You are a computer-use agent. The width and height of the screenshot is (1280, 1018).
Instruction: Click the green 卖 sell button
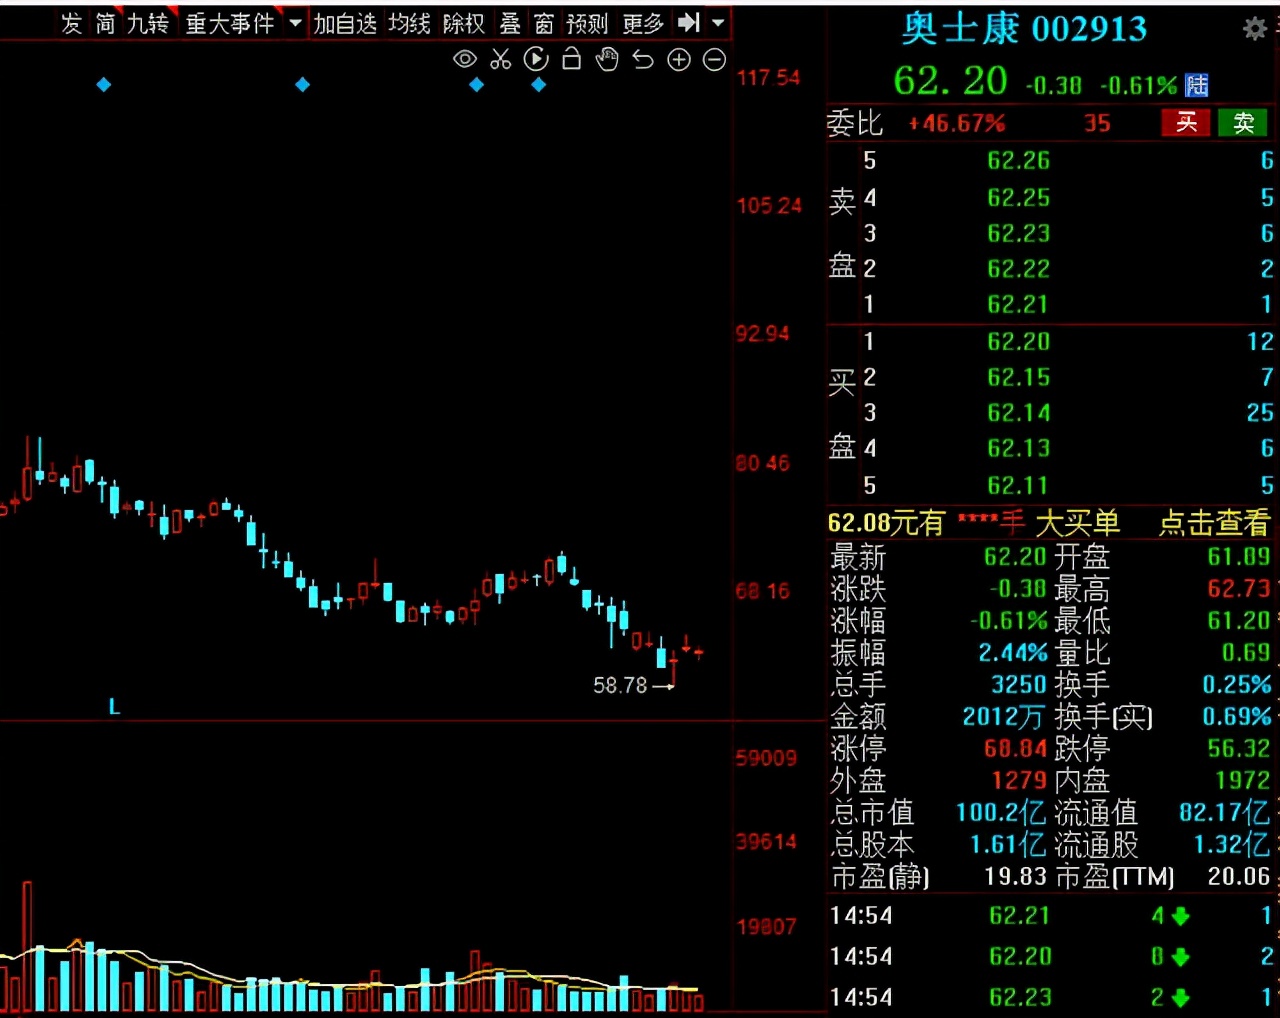[x=1243, y=123]
